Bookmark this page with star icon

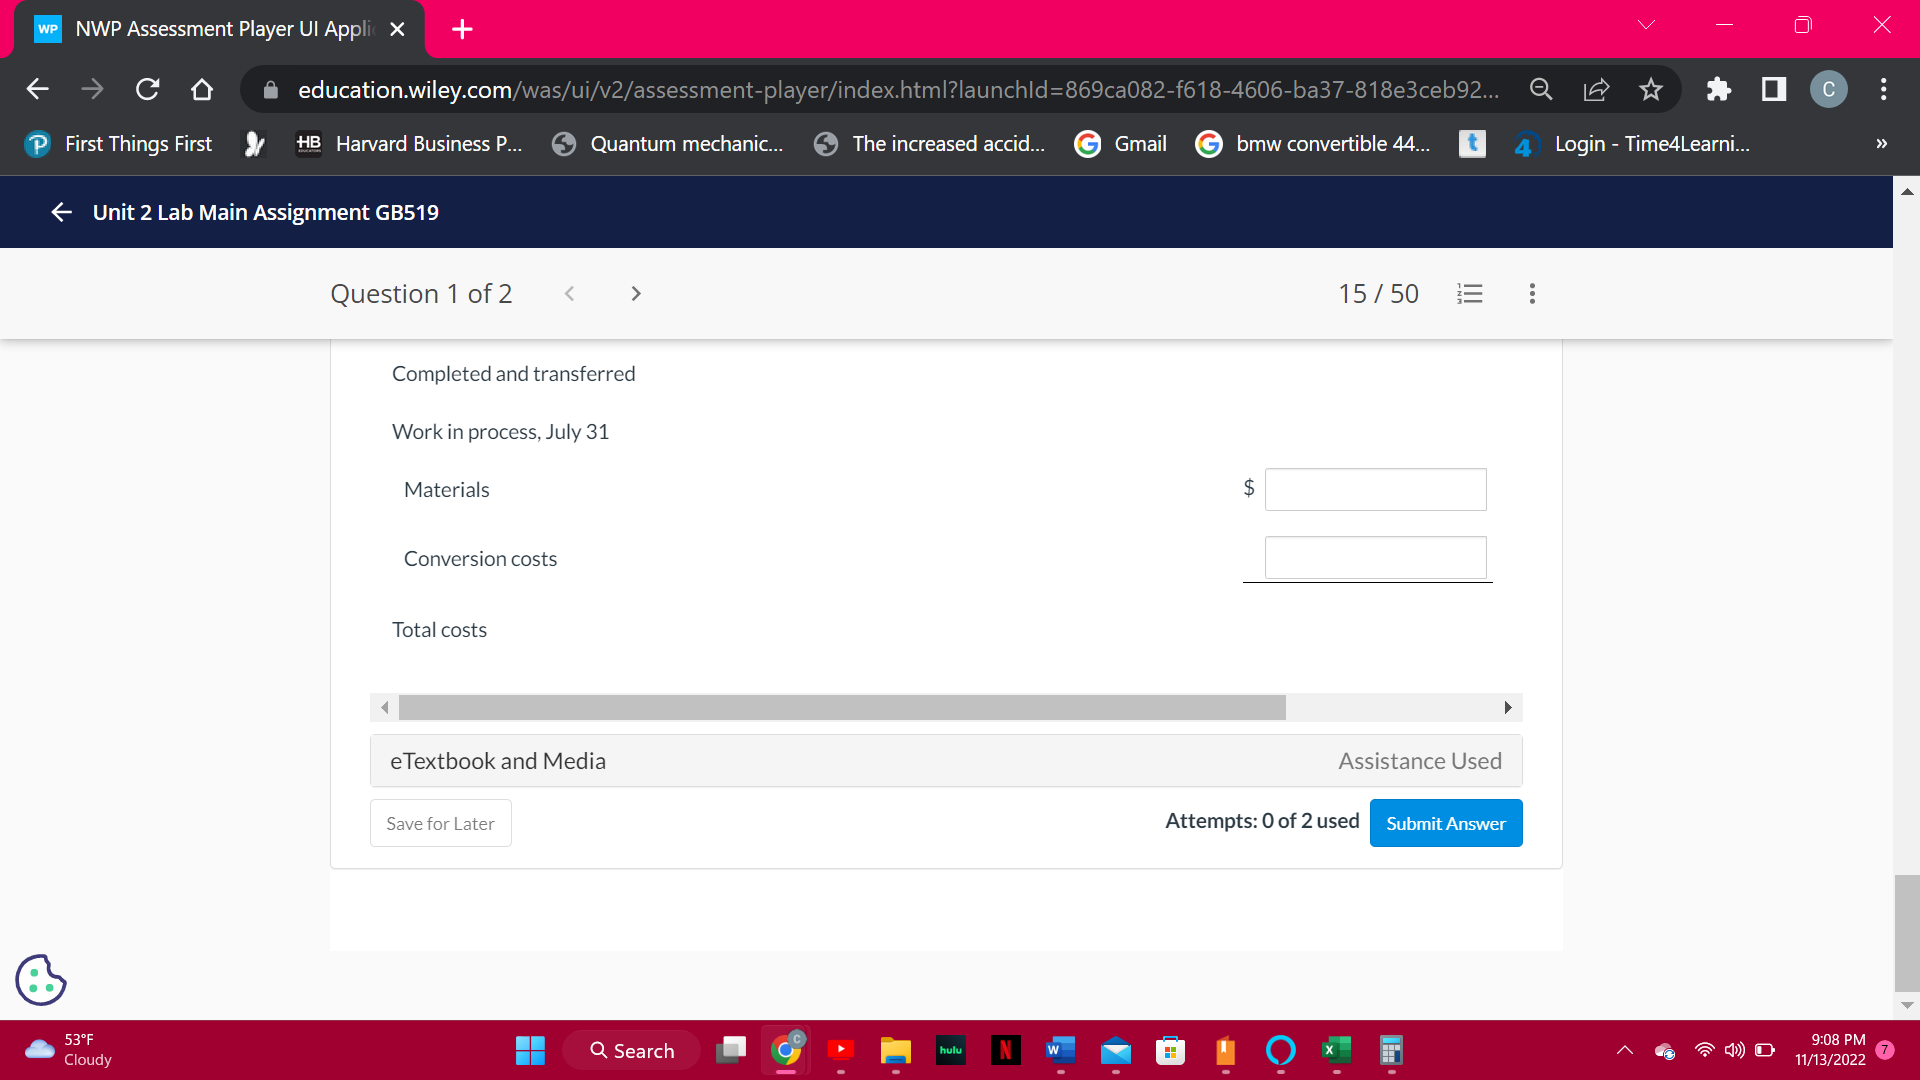pos(1651,90)
